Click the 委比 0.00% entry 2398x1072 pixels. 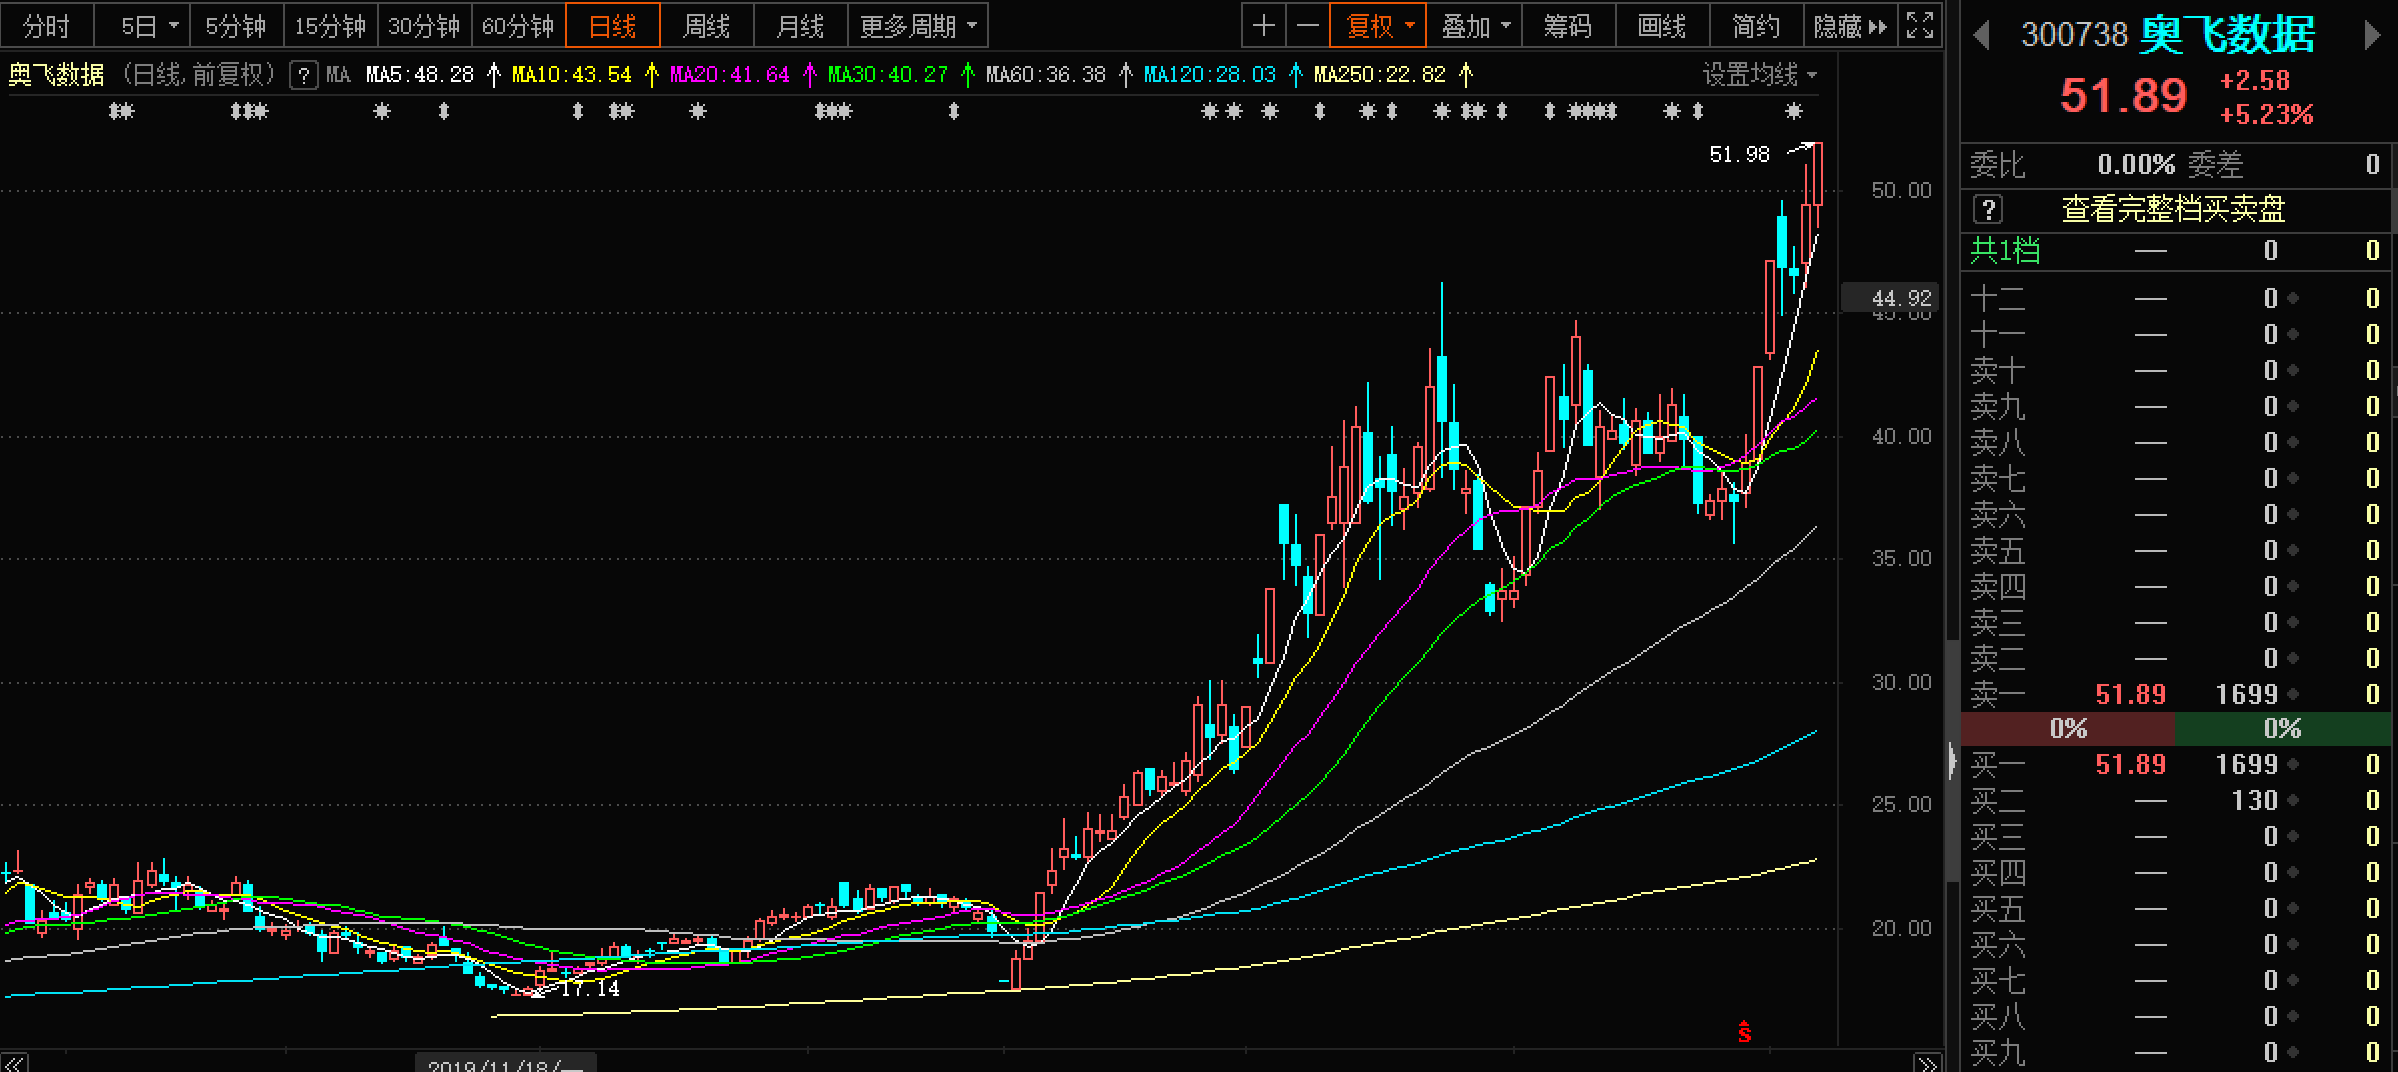2073,164
